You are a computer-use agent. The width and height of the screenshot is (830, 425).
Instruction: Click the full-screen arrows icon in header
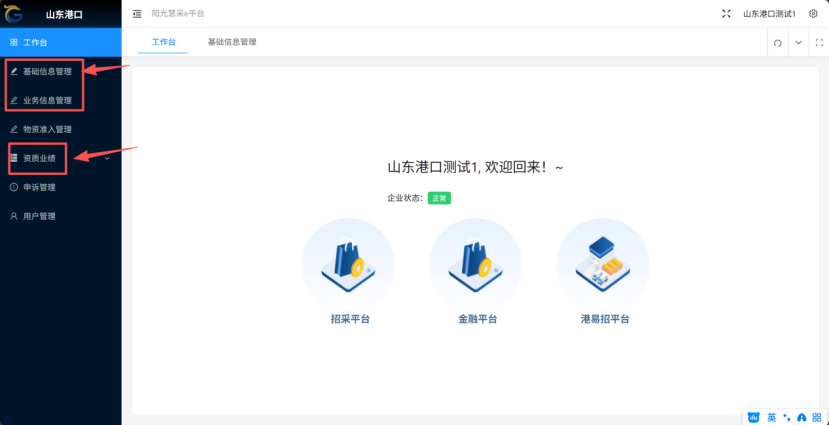725,14
